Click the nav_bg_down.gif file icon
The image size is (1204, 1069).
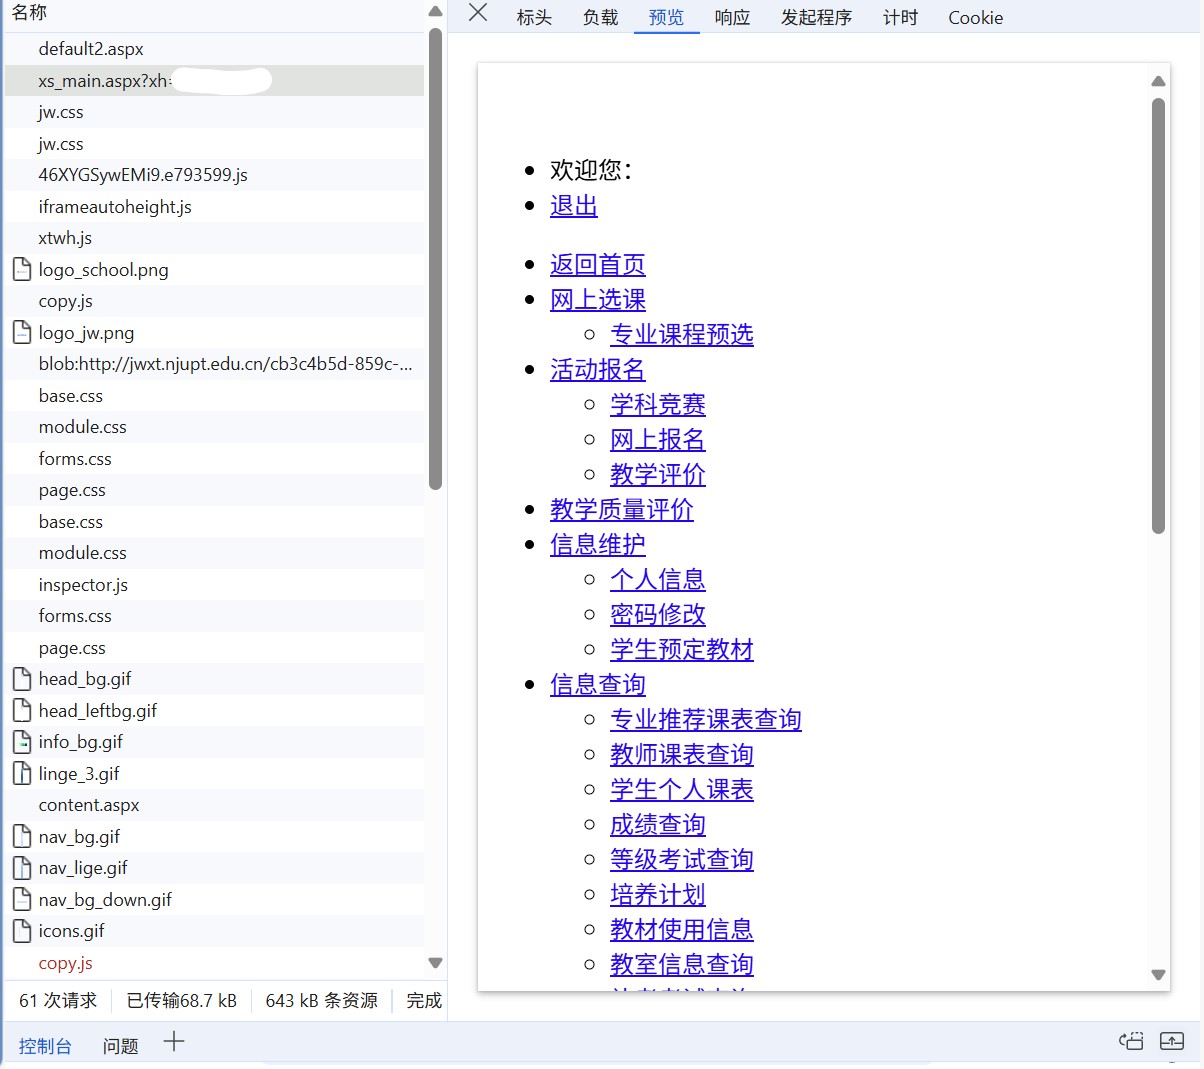click(21, 900)
